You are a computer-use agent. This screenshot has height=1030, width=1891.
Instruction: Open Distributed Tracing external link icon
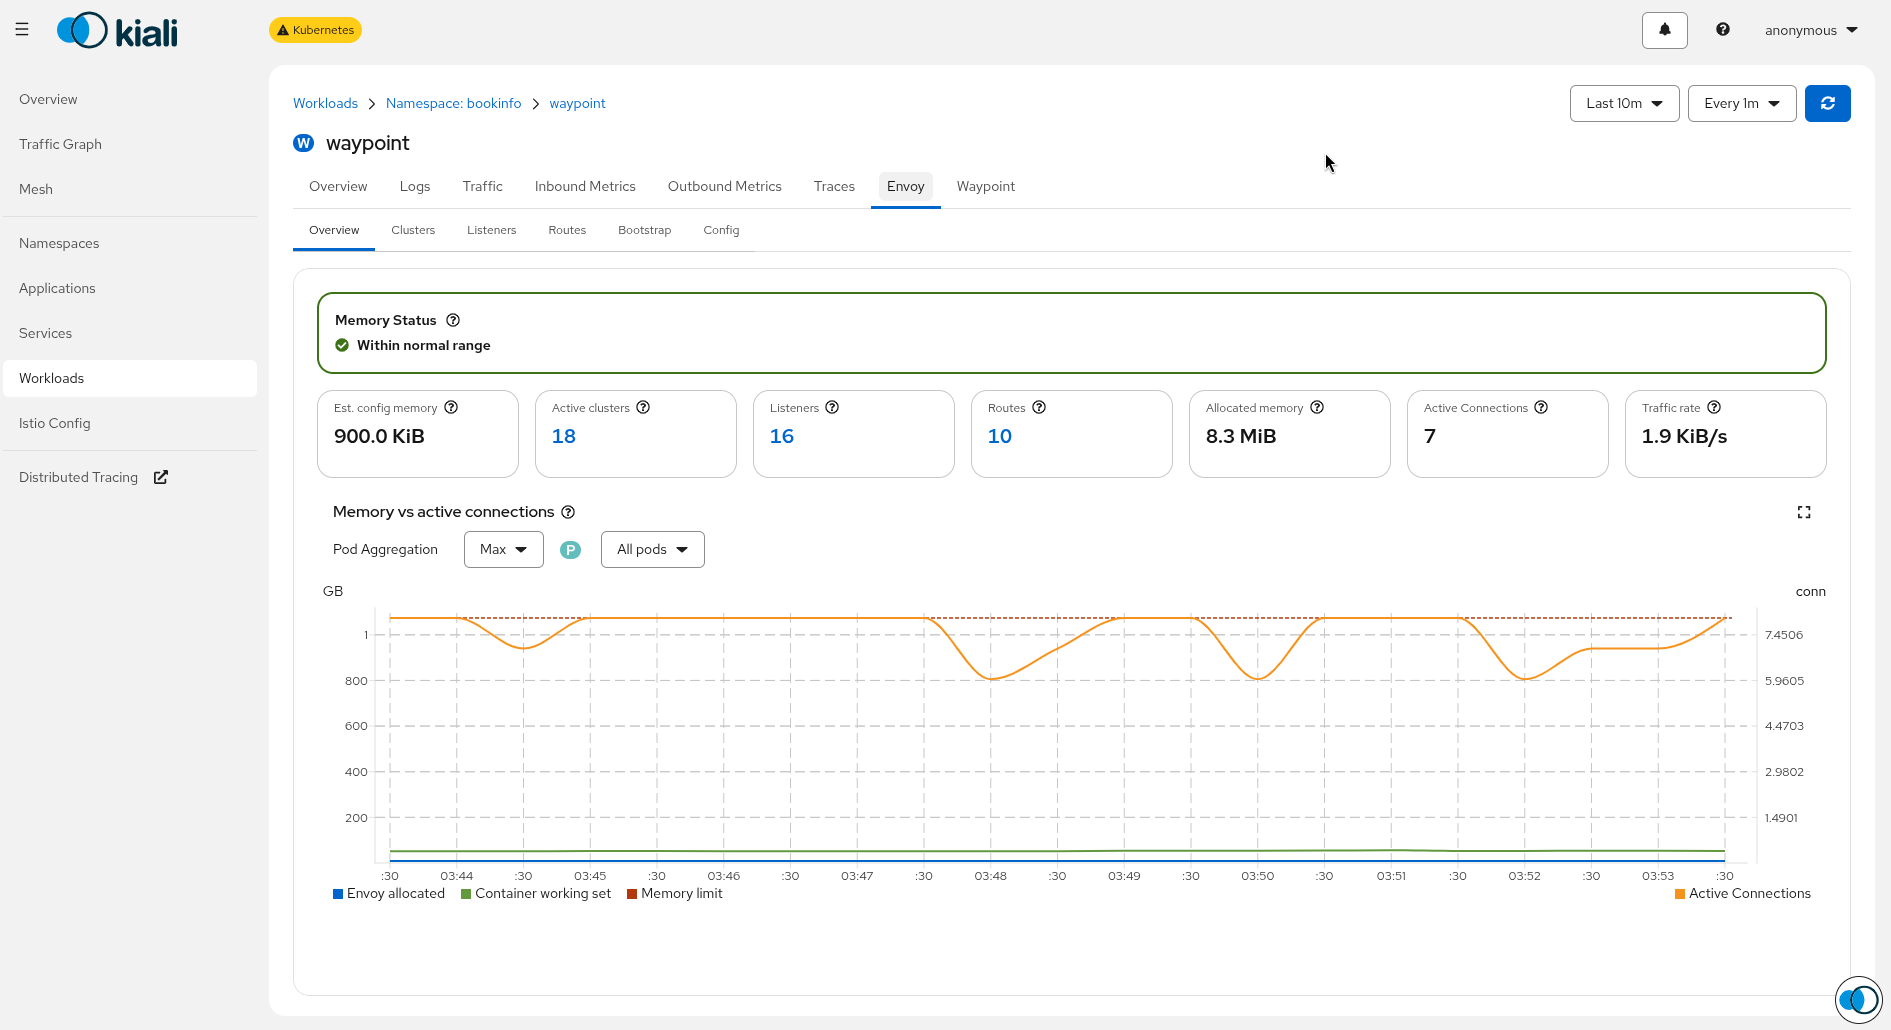[x=161, y=477]
